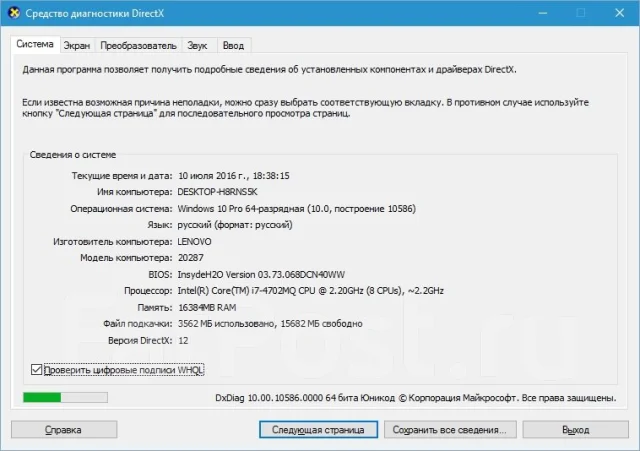Click the Справка button
Screen dimensions: 640x451
(x=64, y=430)
